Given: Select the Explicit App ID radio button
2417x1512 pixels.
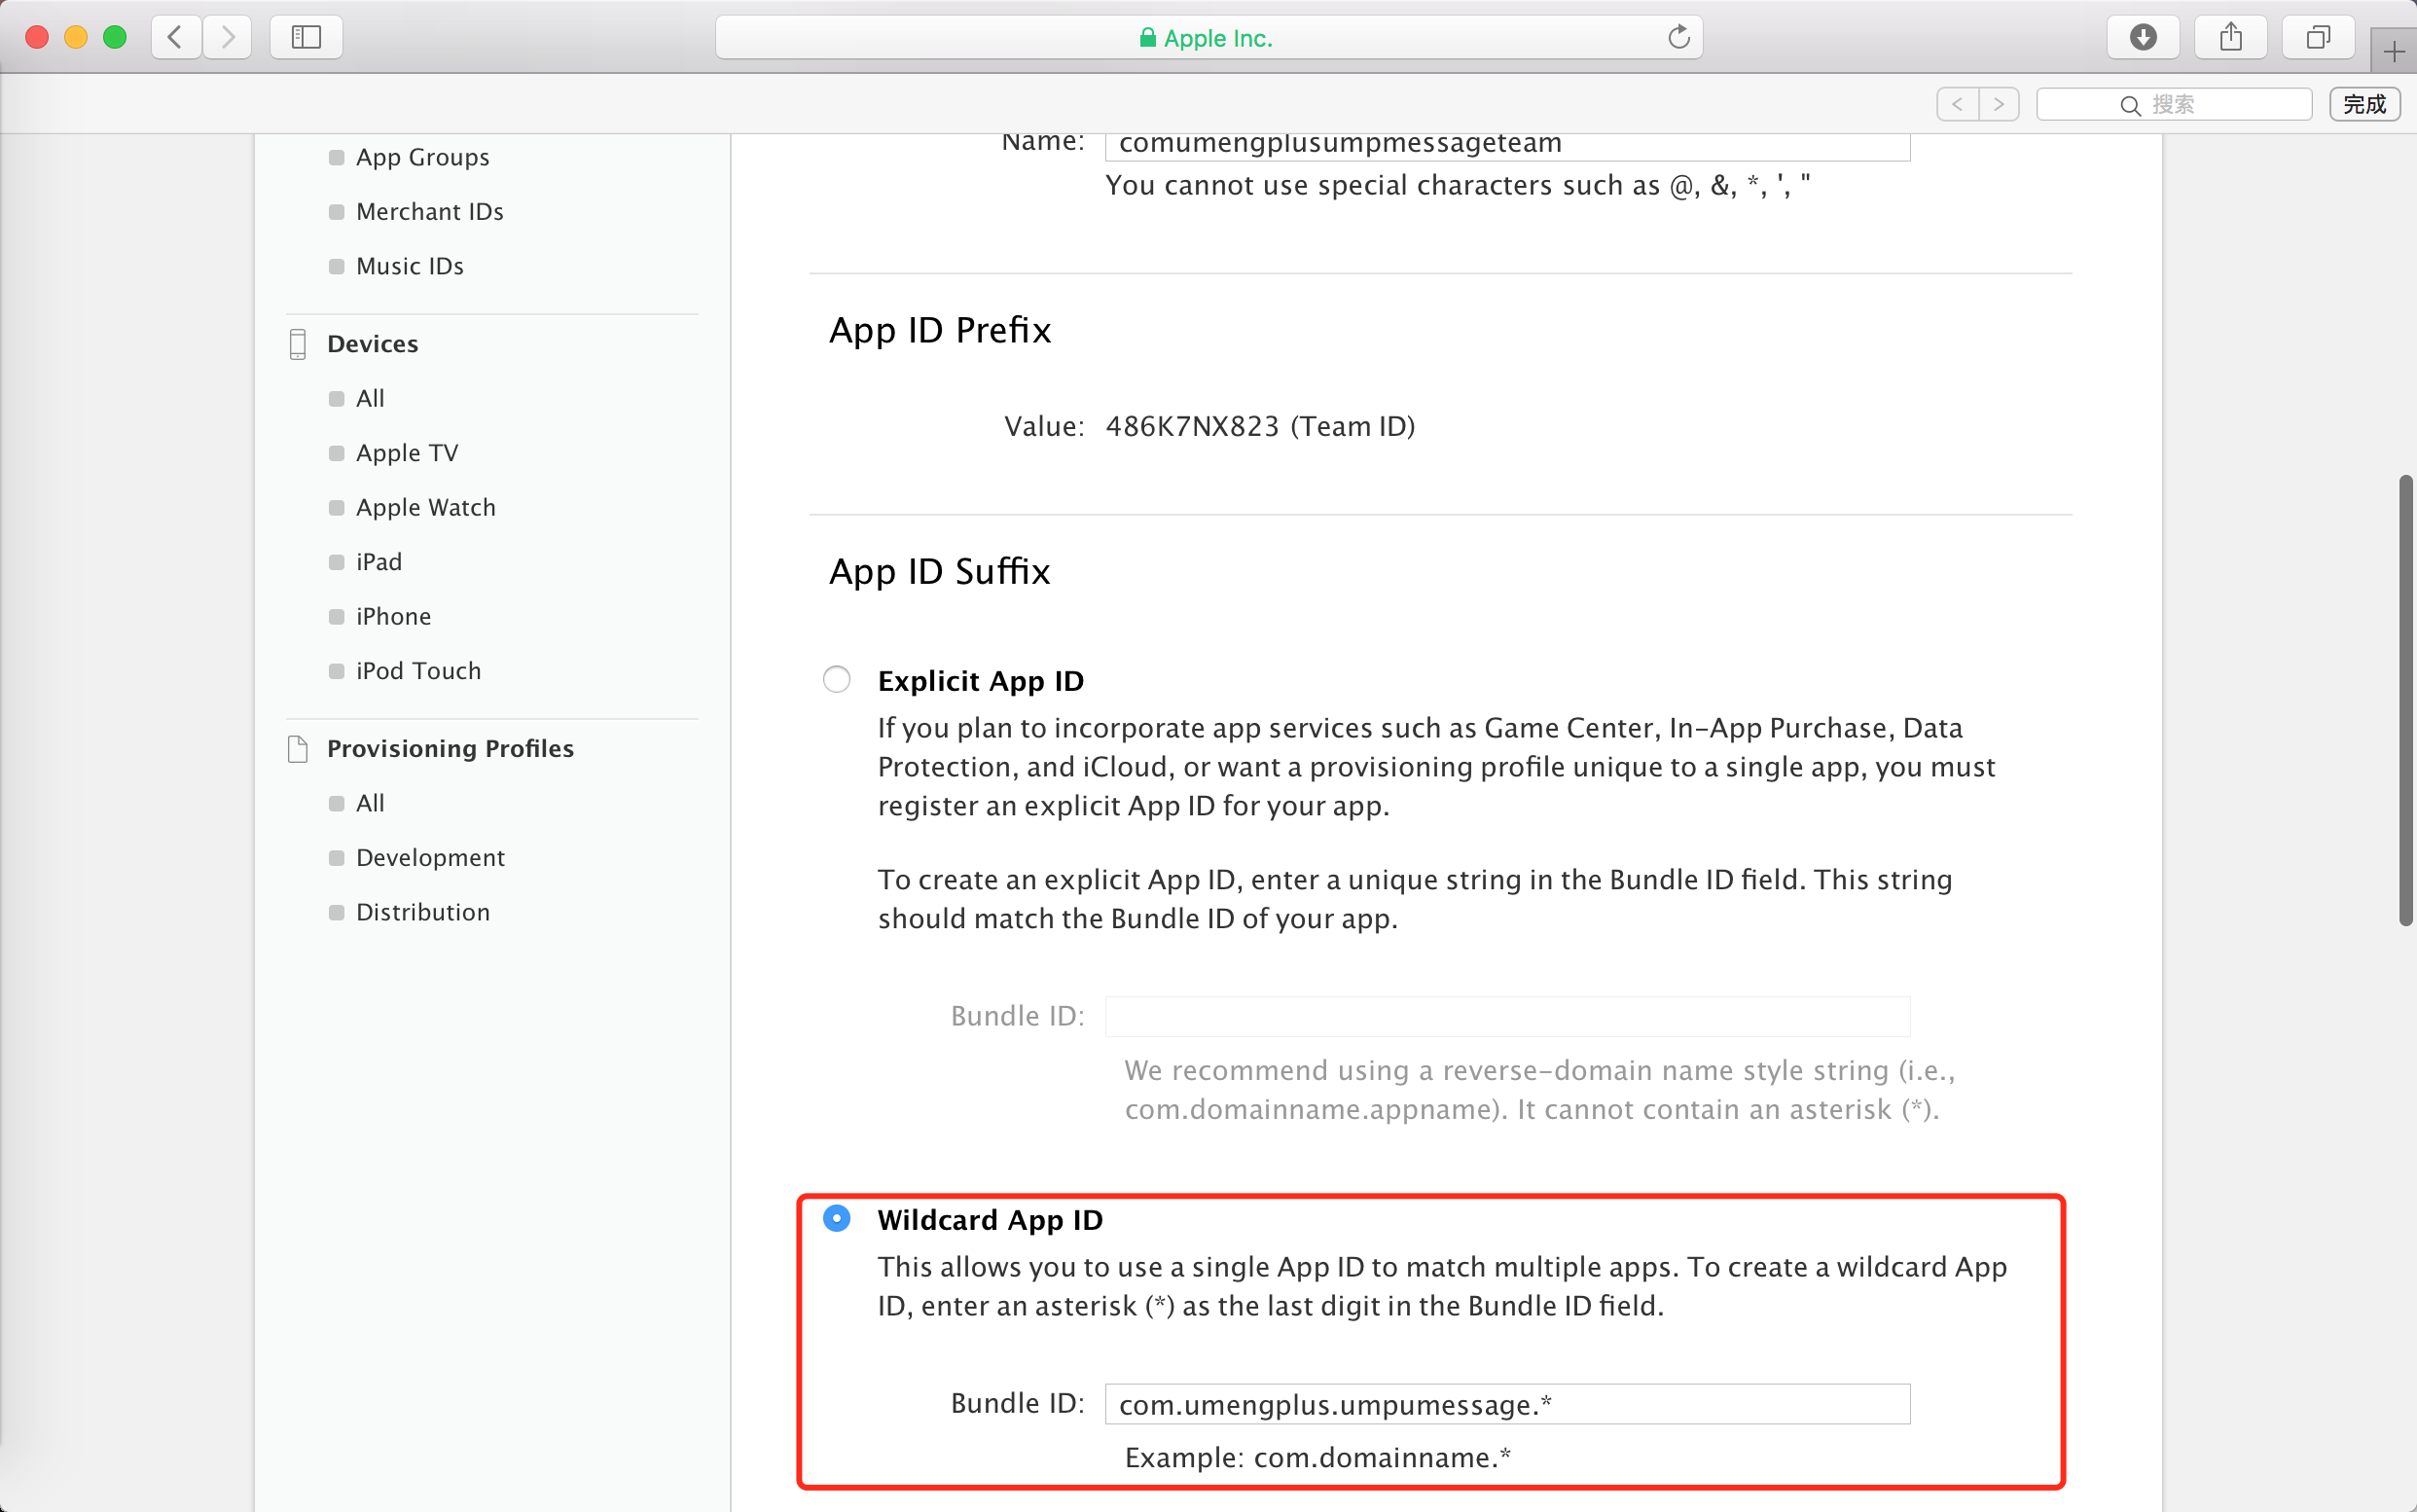Looking at the screenshot, I should (837, 680).
